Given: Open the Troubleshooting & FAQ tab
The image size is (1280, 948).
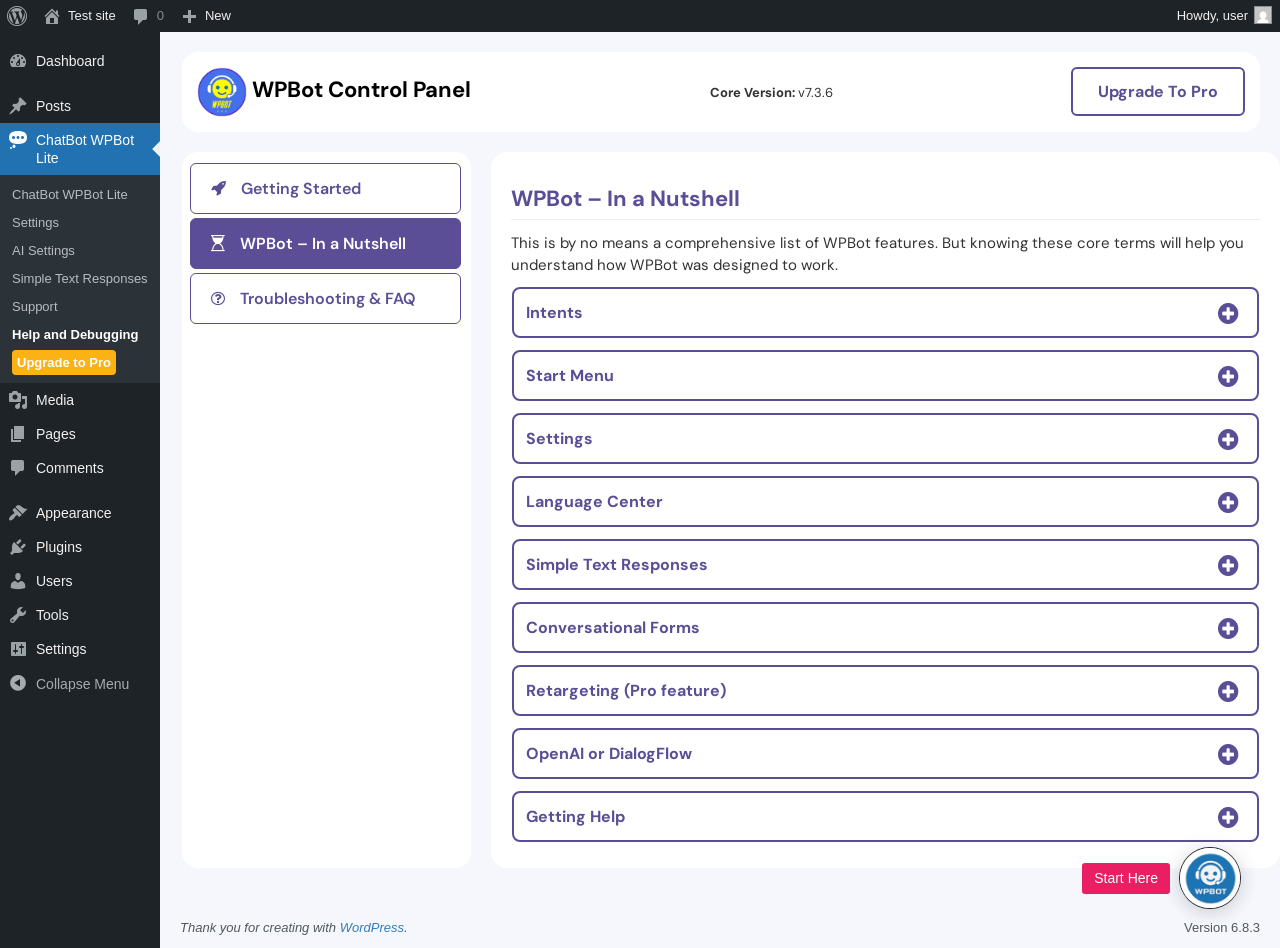Looking at the screenshot, I should coord(325,298).
